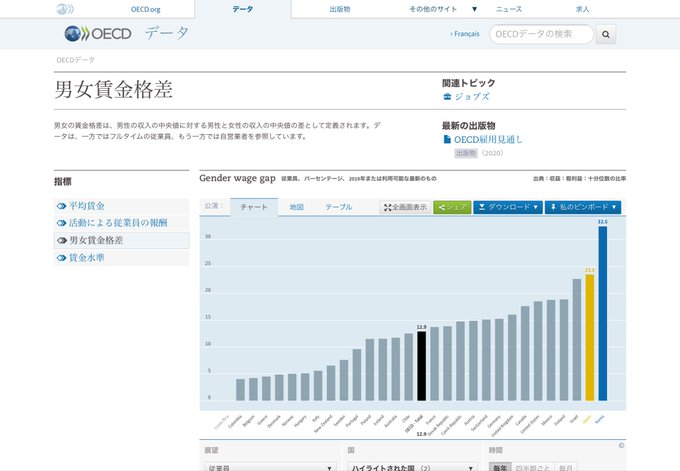680x471 pixels.
Task: Open the 従業員 perspective dropdown
Action: coord(270,468)
